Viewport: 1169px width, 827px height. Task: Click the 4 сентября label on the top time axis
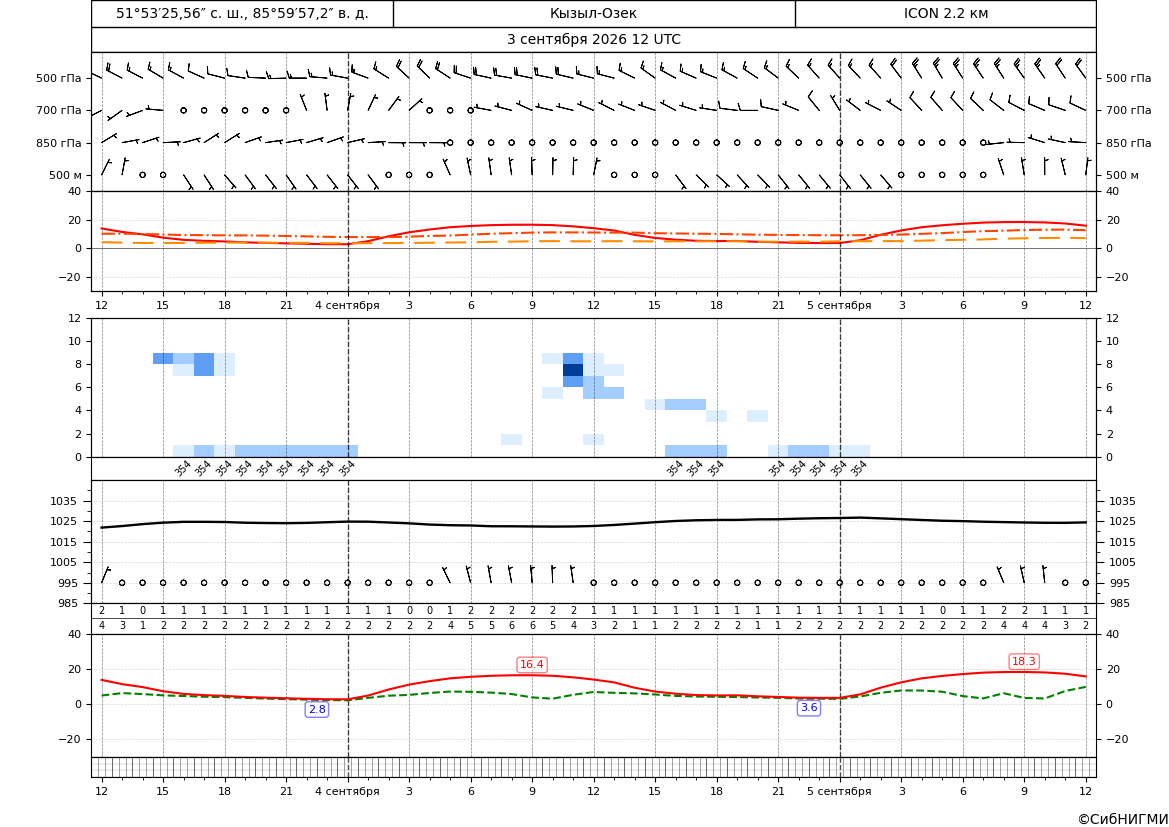(347, 305)
